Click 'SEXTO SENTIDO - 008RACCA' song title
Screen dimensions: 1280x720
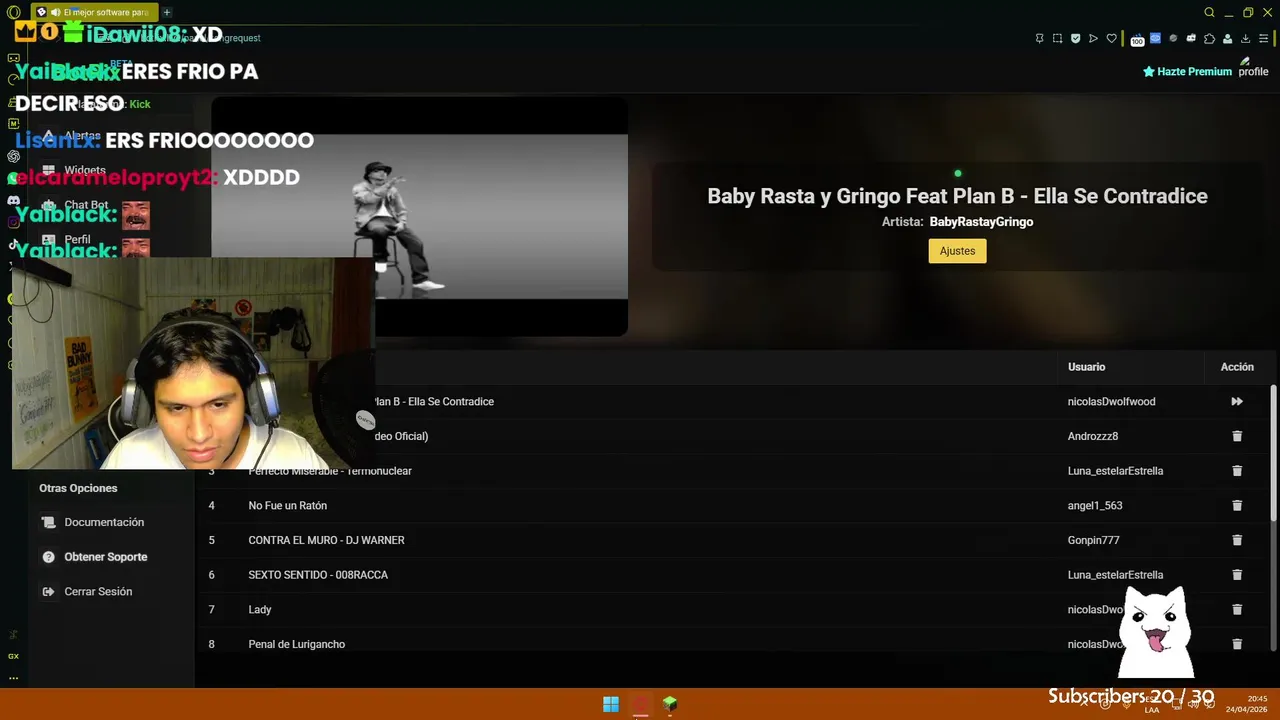coord(318,575)
